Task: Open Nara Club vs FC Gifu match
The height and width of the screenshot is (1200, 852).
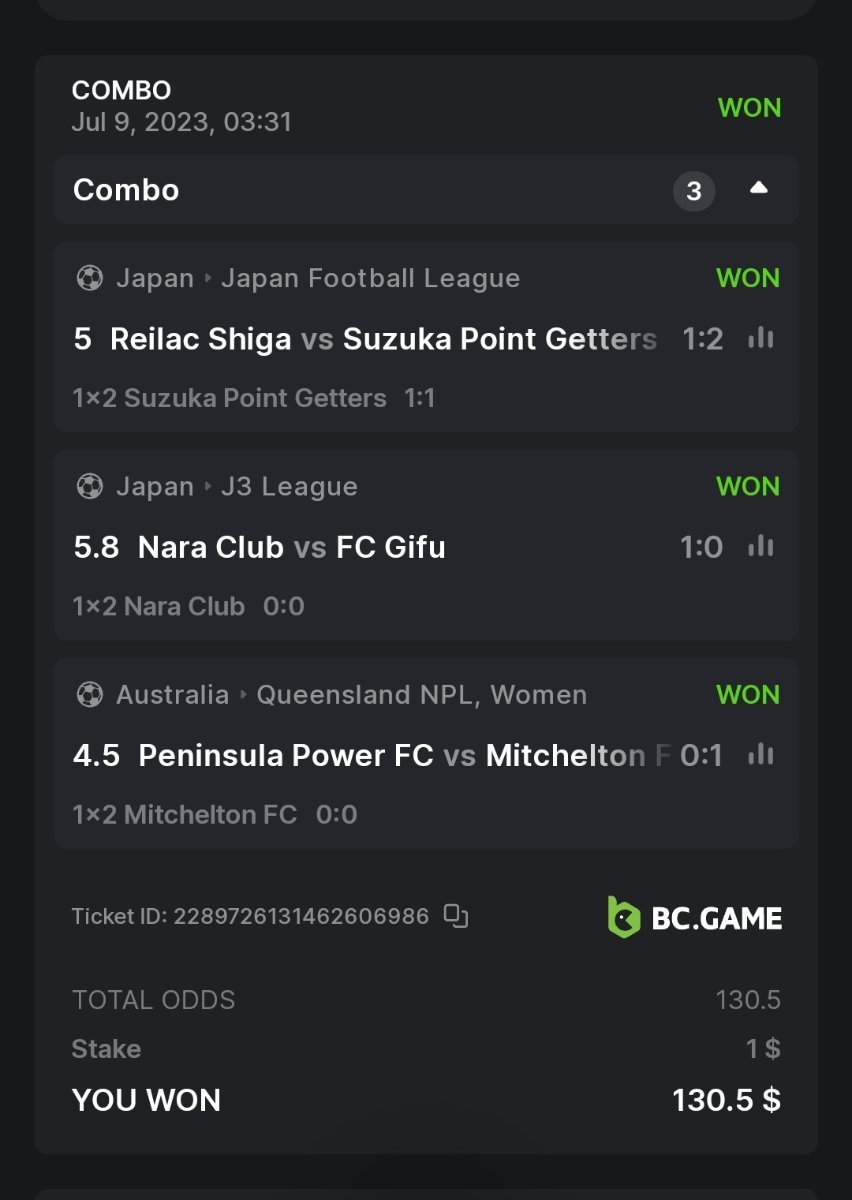Action: [x=291, y=547]
